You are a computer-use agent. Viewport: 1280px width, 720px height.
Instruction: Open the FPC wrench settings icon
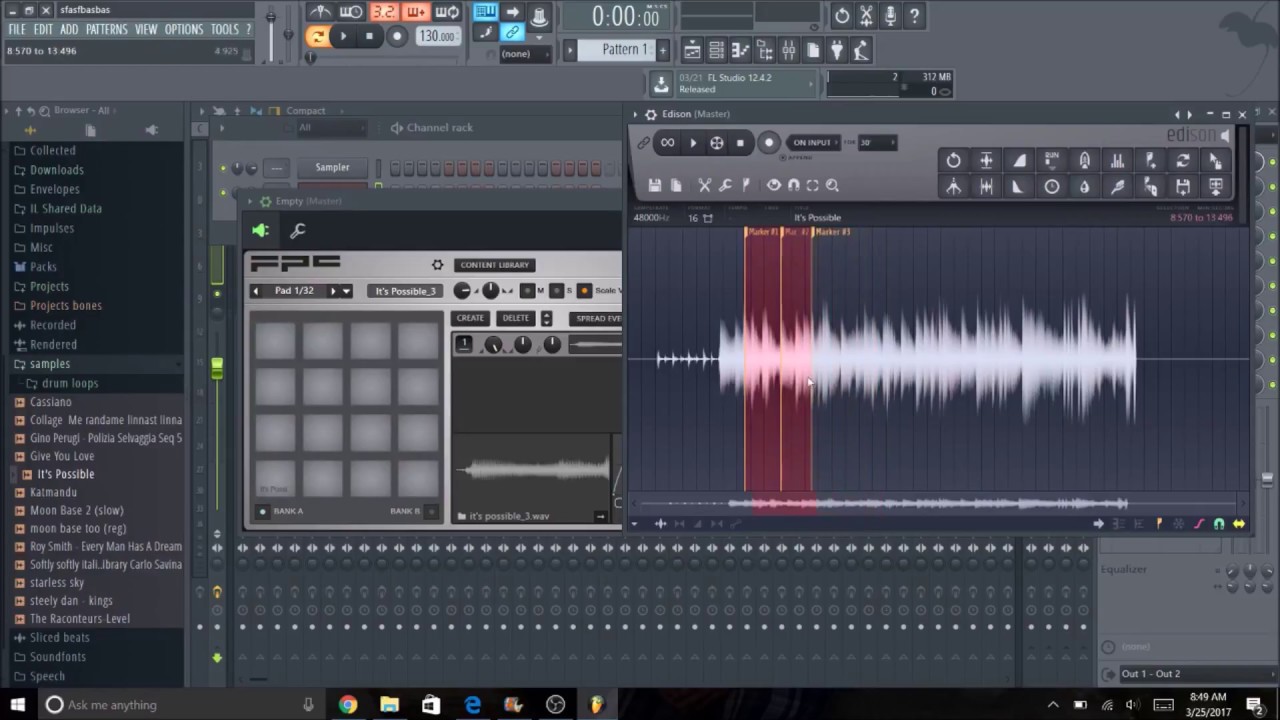tap(297, 231)
